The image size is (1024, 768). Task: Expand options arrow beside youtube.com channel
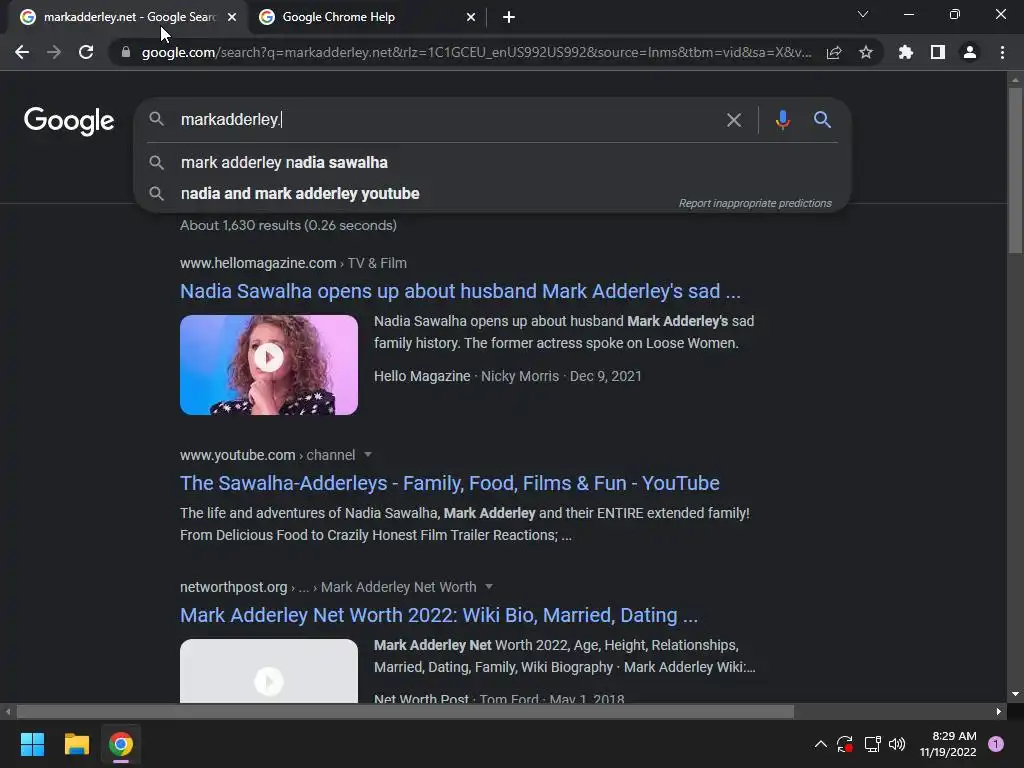pyautogui.click(x=368, y=455)
